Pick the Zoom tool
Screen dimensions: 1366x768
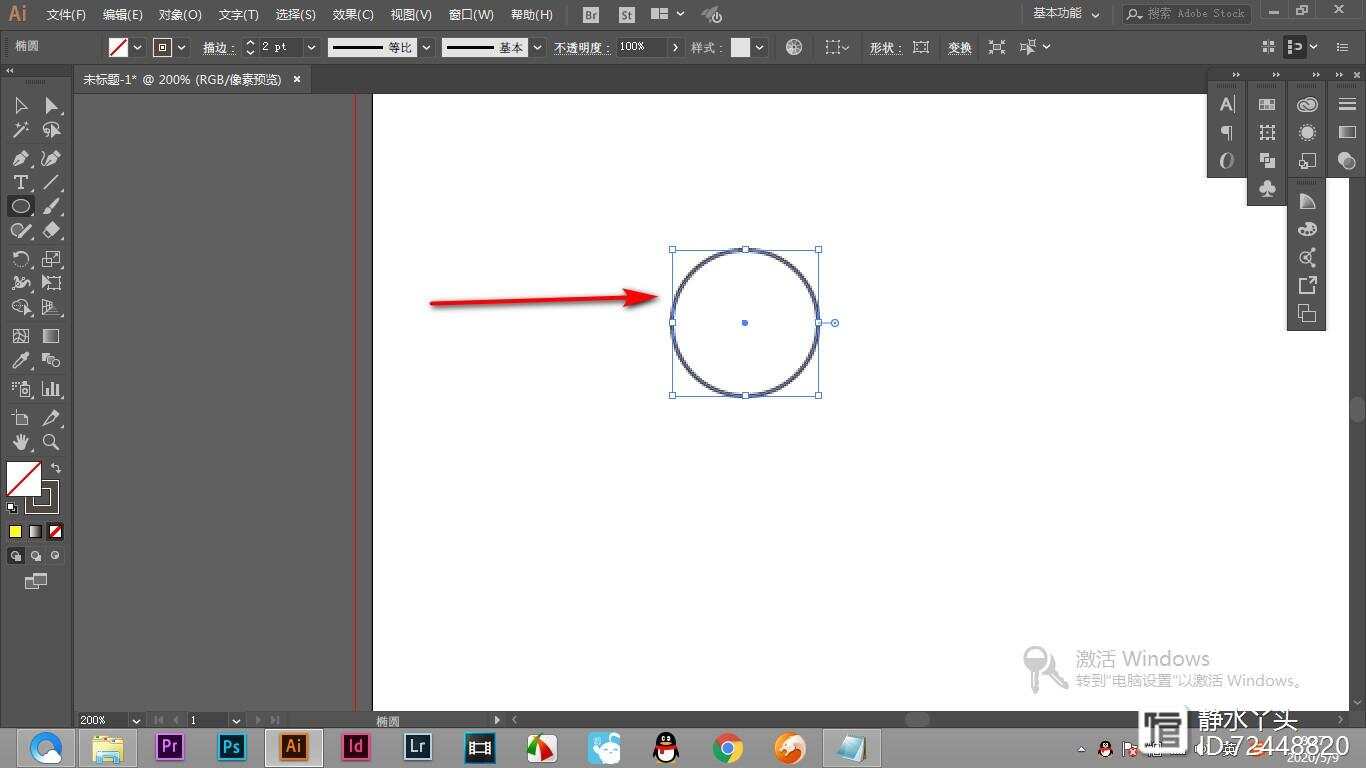click(51, 442)
